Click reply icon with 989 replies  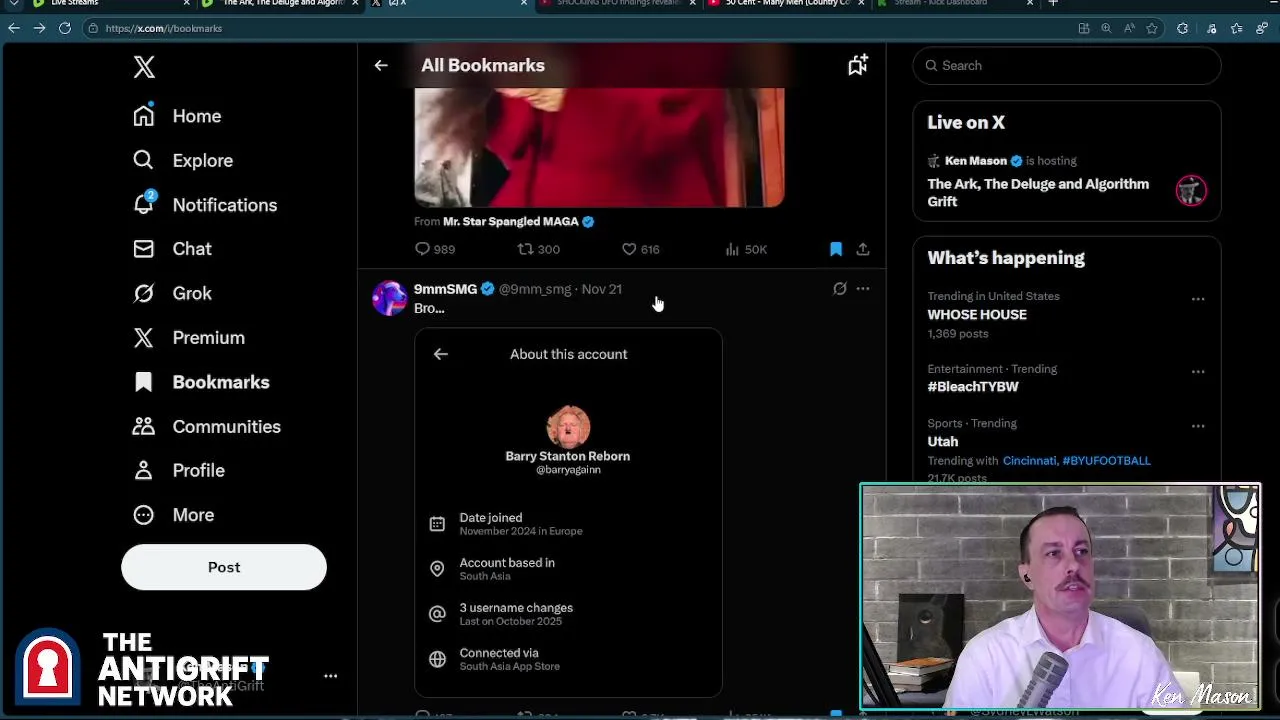coord(435,249)
